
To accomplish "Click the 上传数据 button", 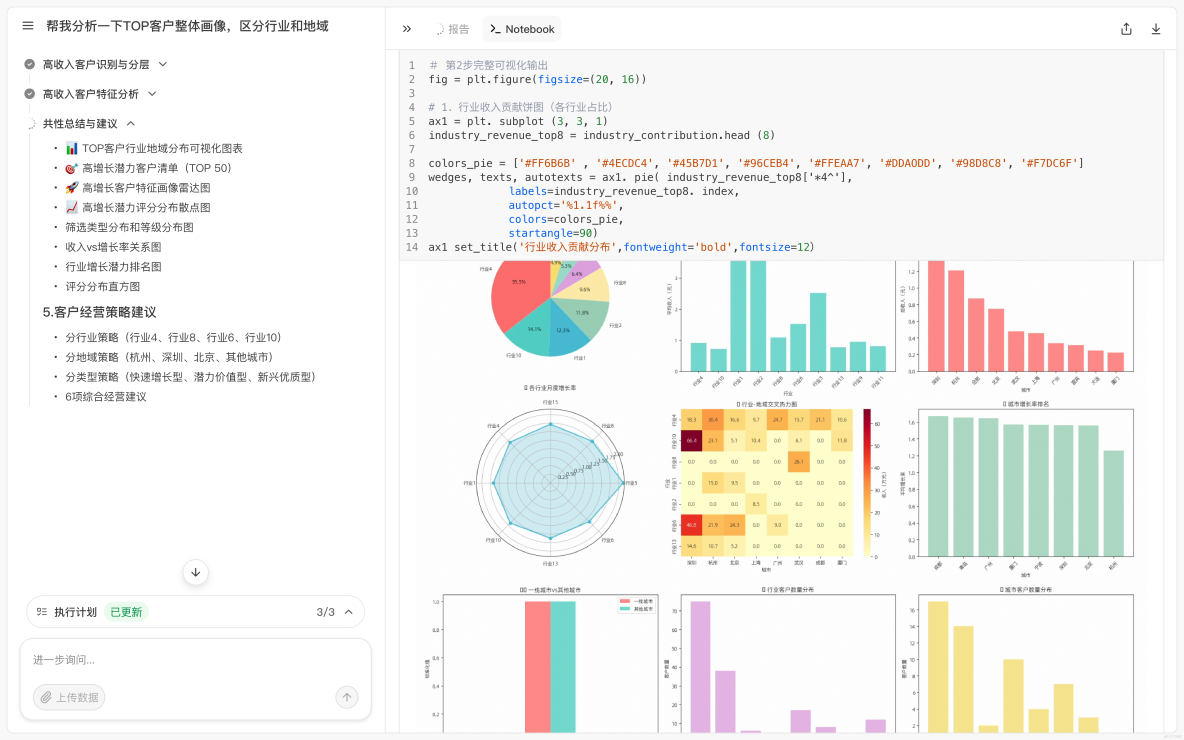I will tap(68, 697).
